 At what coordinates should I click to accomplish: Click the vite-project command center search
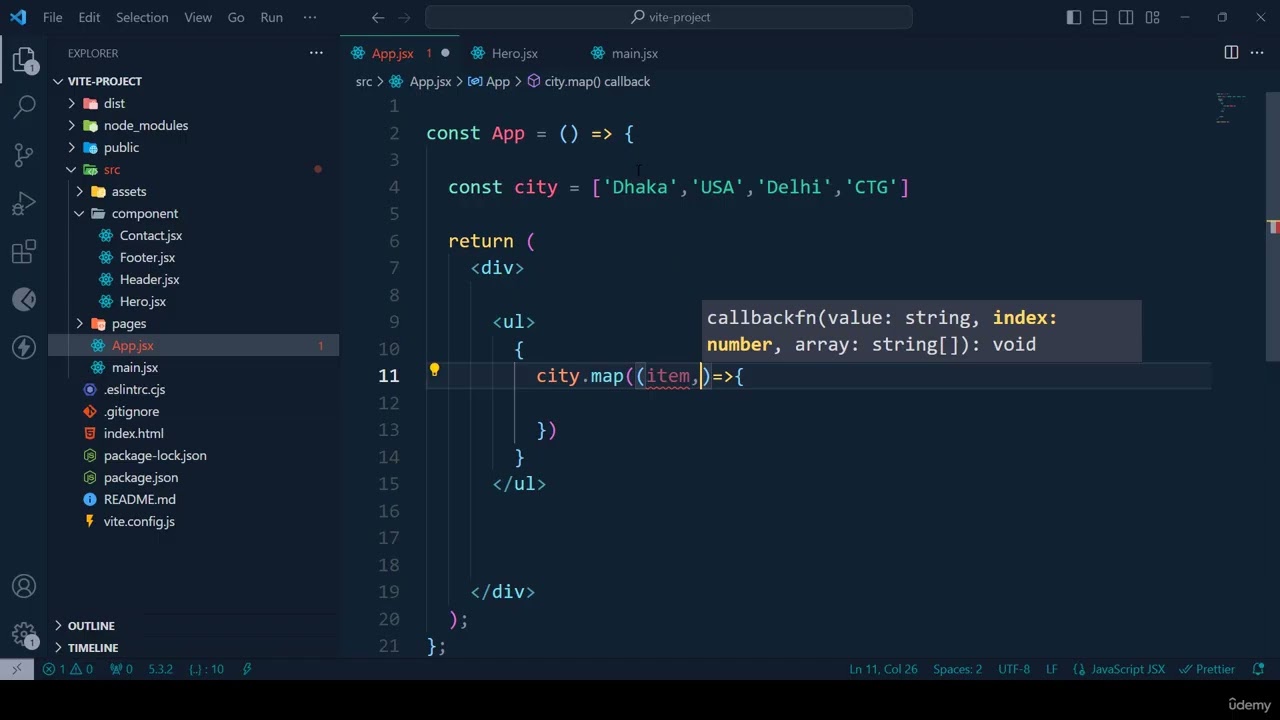[668, 17]
